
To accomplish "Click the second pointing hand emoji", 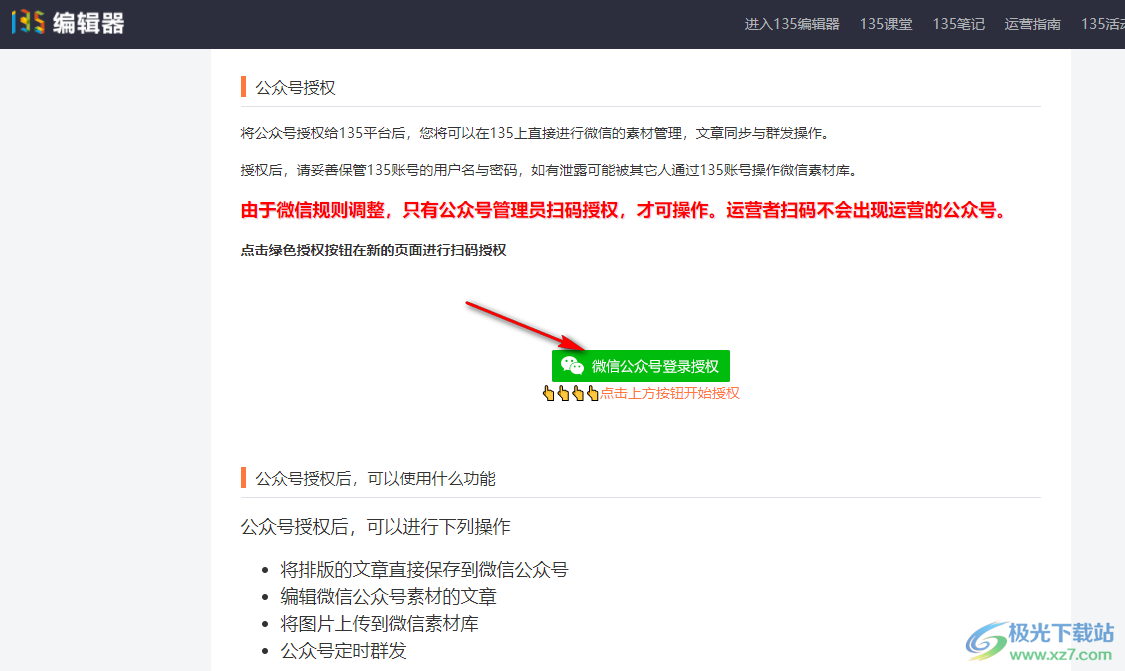I will [562, 393].
